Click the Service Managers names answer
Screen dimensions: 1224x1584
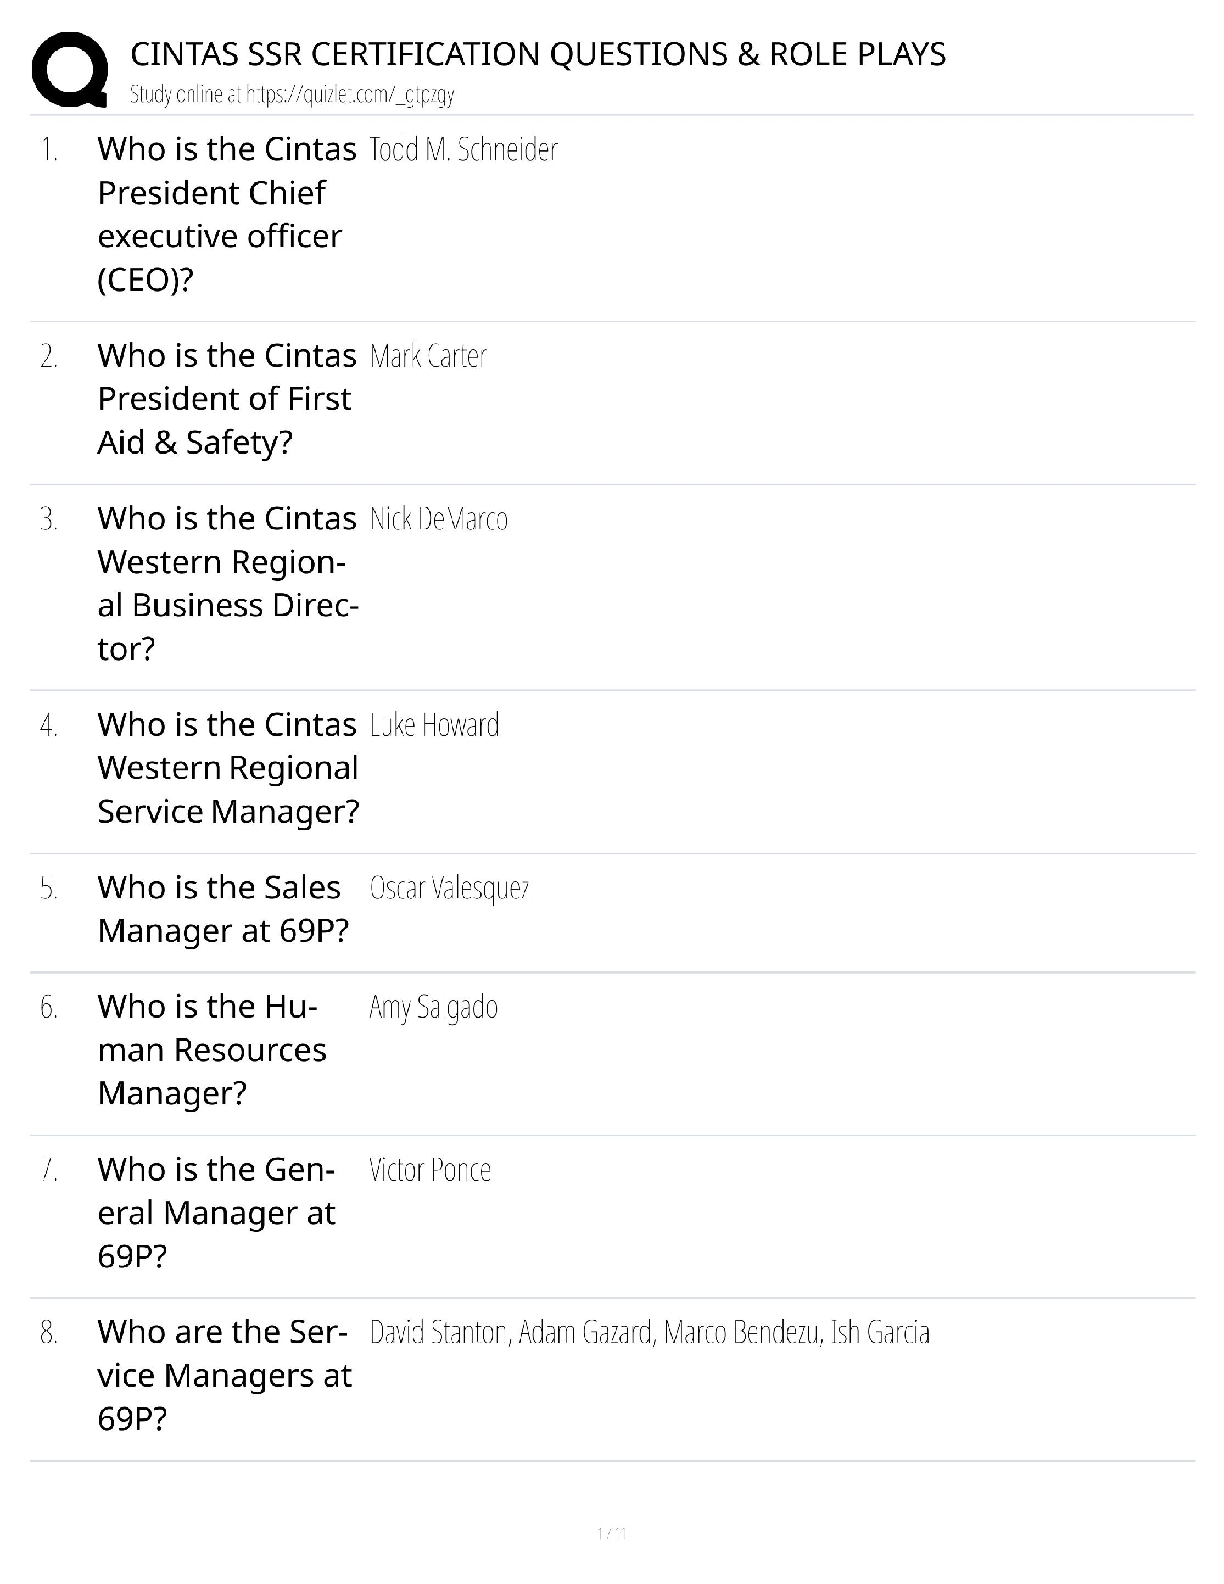coord(649,1333)
